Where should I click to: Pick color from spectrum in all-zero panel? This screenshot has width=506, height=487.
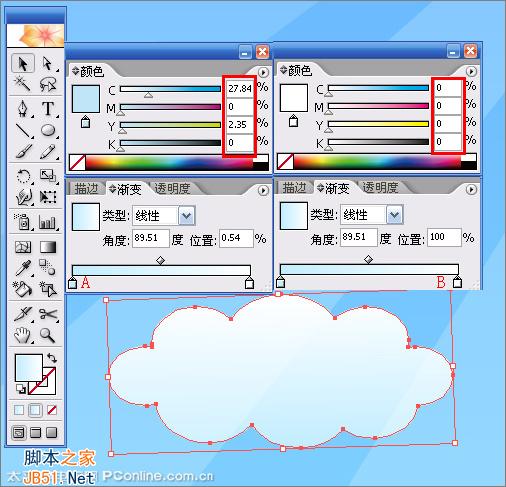coord(377,161)
